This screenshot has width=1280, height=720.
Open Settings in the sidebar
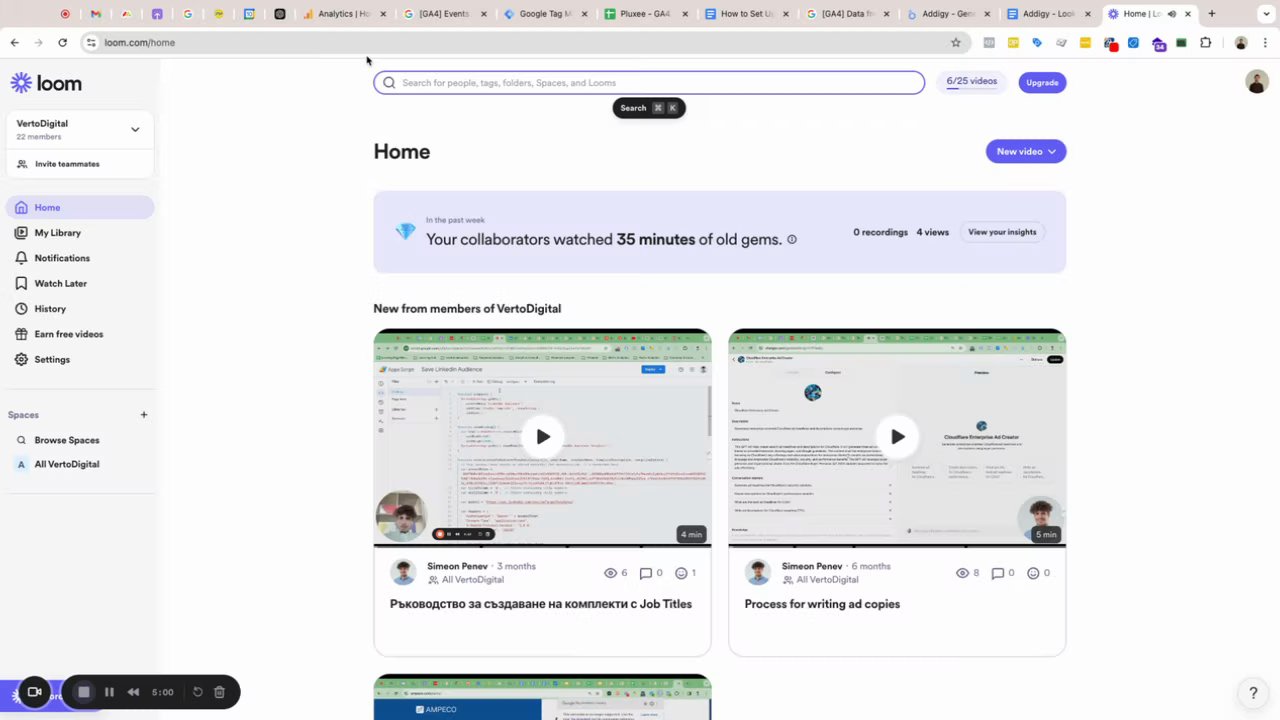click(52, 359)
